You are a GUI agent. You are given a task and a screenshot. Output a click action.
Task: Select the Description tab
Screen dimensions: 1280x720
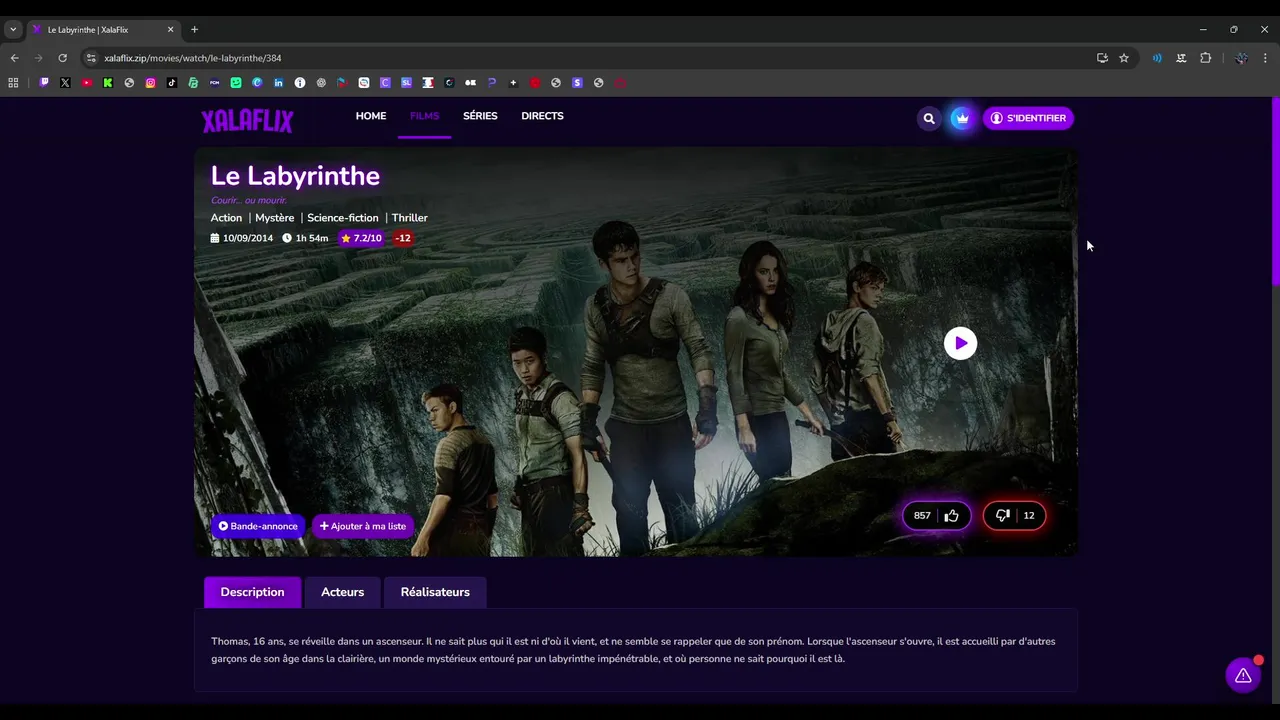[252, 592]
